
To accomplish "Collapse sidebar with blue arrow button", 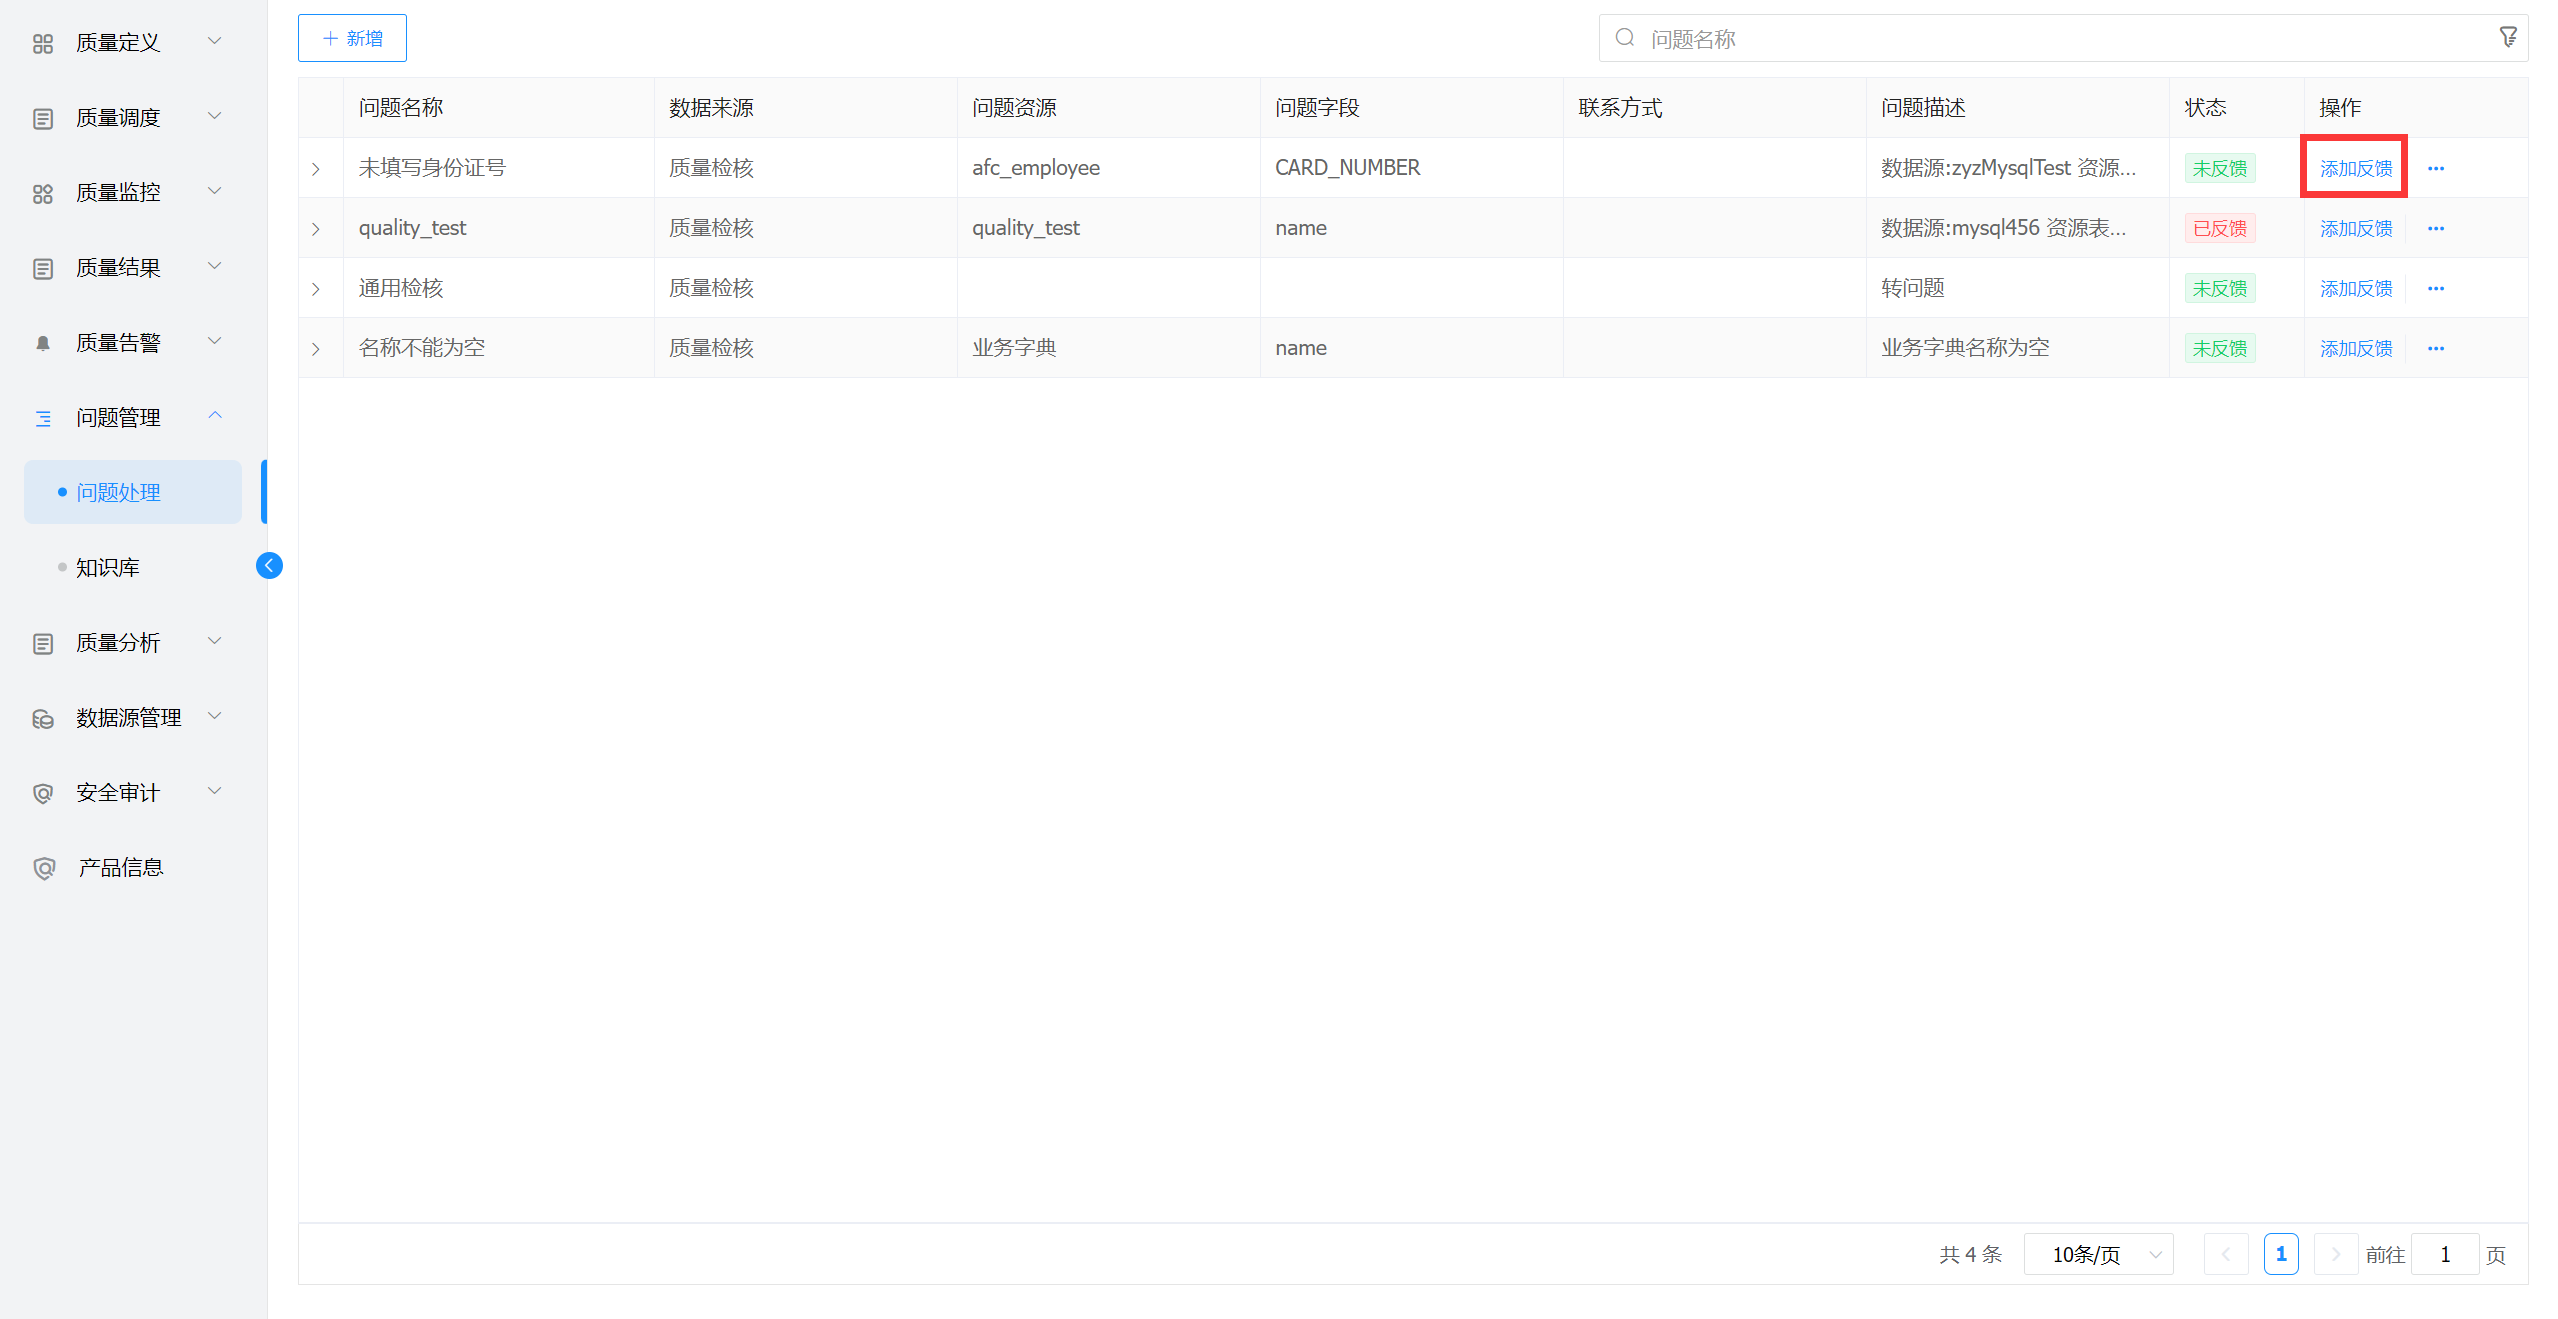I will coord(269,566).
